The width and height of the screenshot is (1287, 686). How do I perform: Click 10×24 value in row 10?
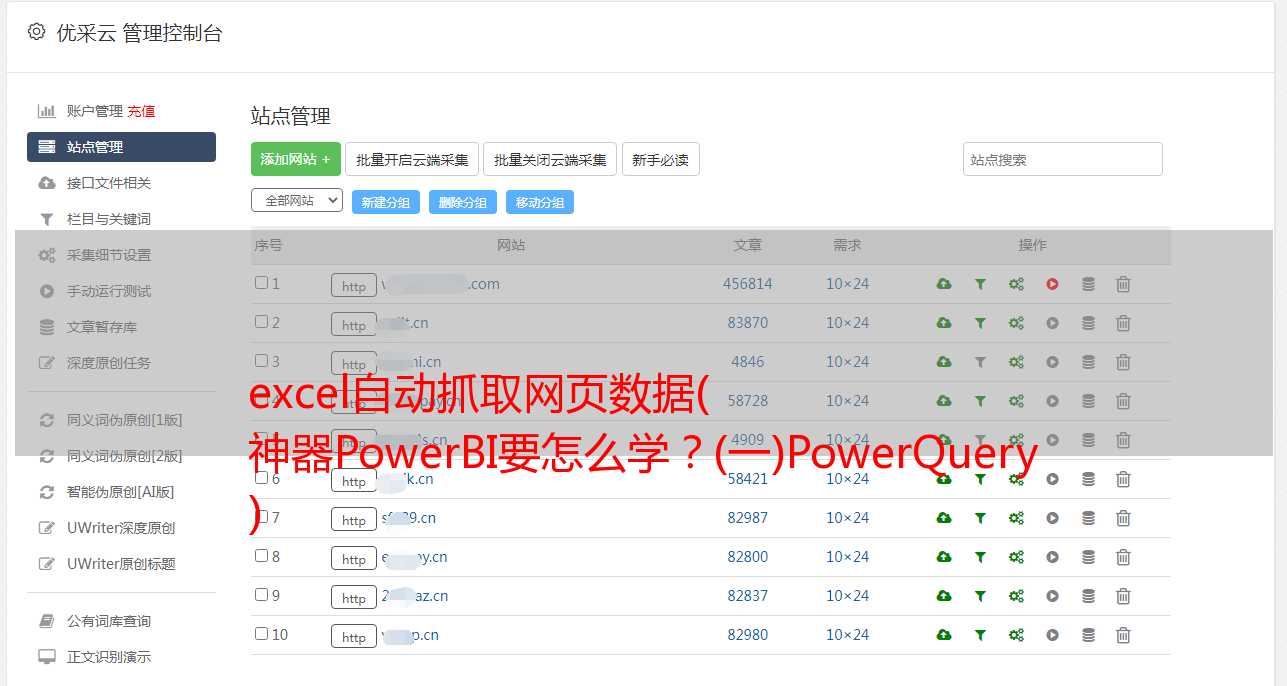click(x=847, y=635)
